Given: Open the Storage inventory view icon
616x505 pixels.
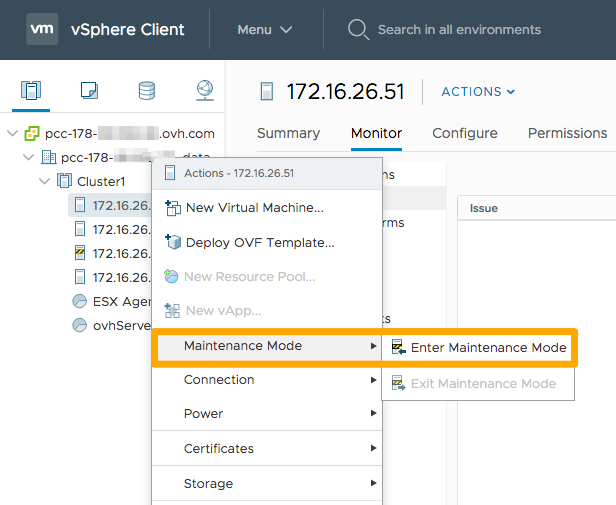Looking at the screenshot, I should click(x=147, y=91).
